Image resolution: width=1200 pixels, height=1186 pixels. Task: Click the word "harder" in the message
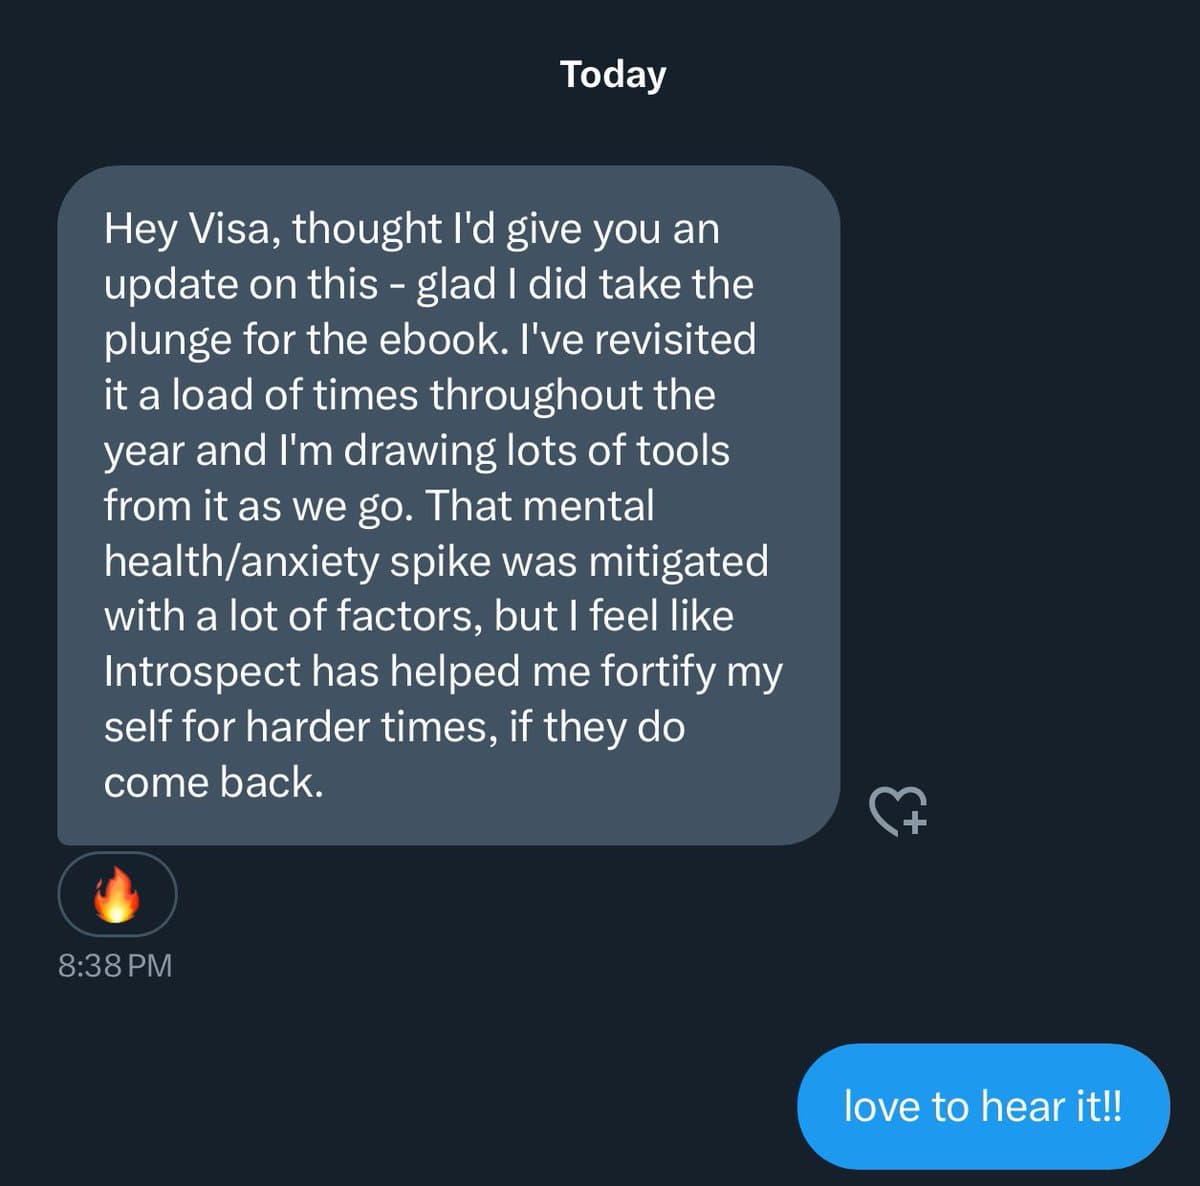click(308, 727)
